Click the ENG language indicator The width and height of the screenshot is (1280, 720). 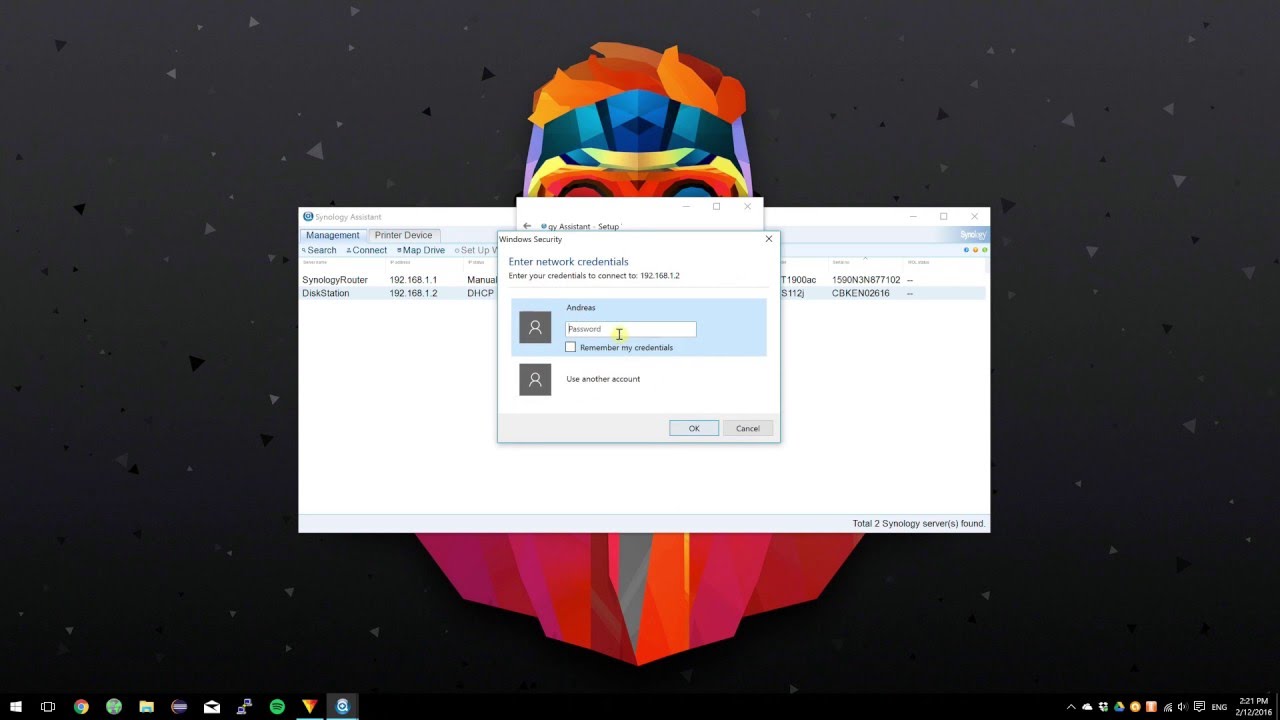[1219, 707]
